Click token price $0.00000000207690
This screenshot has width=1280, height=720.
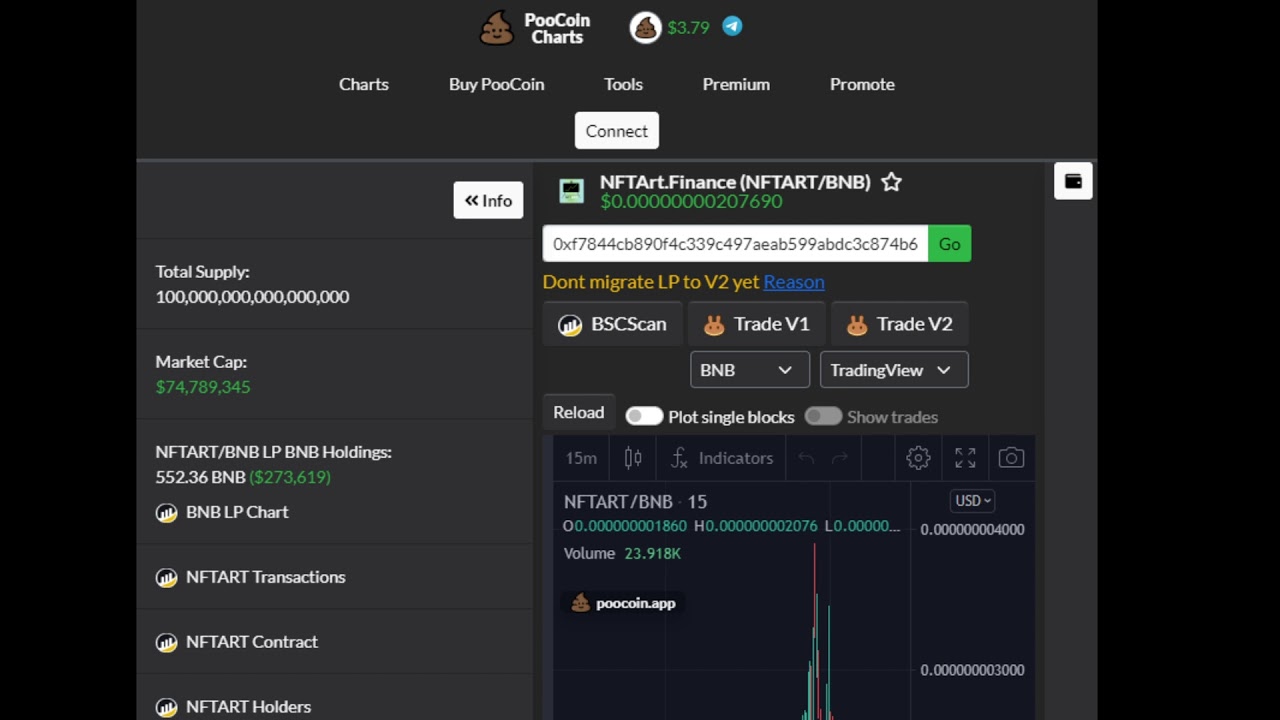point(691,201)
